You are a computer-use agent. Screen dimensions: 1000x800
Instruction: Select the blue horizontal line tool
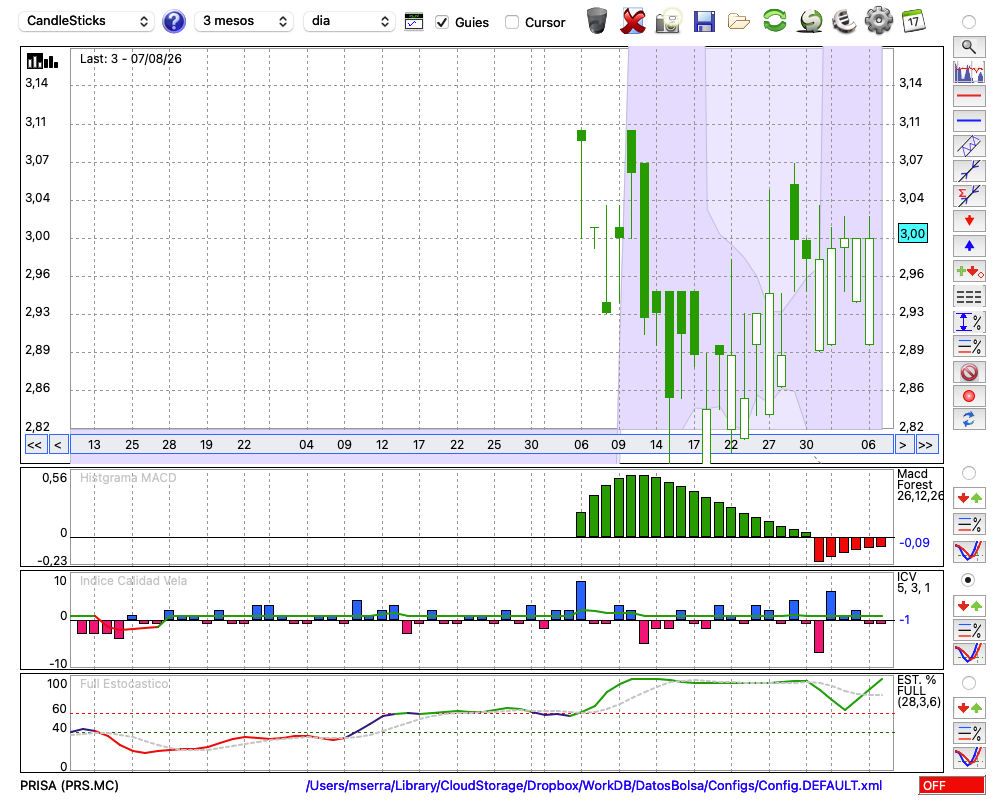pos(969,121)
